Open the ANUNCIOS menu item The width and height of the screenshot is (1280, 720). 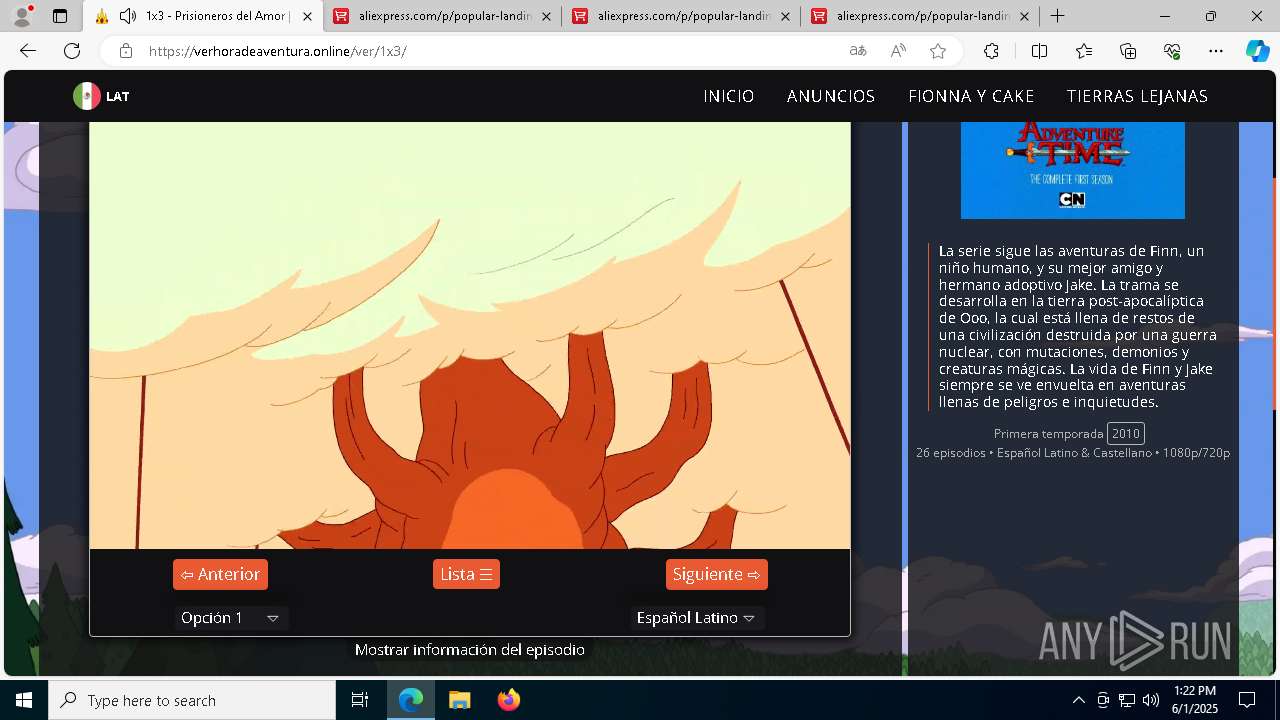tap(831, 96)
